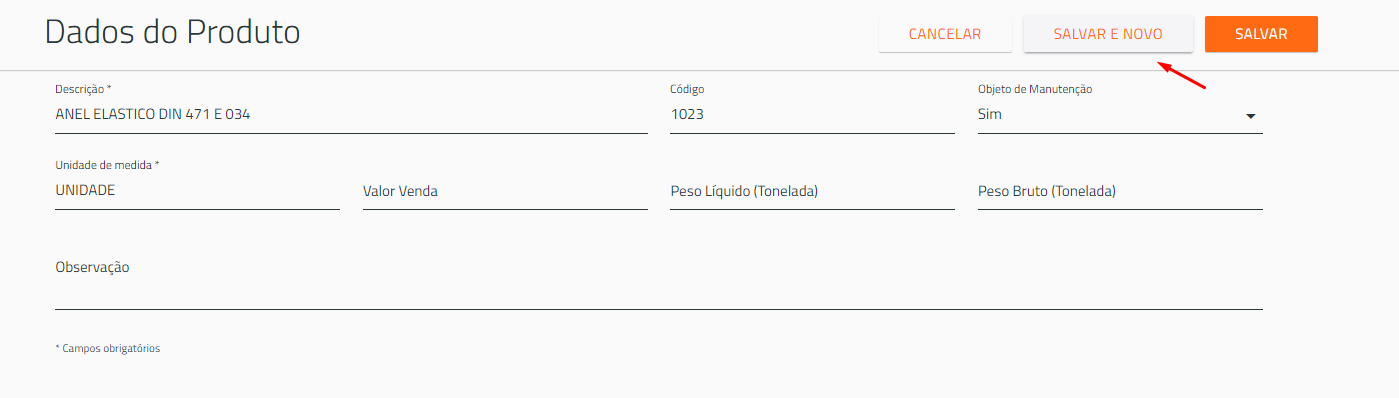Select the Unidade de medida field with UNIDADE

click(197, 190)
